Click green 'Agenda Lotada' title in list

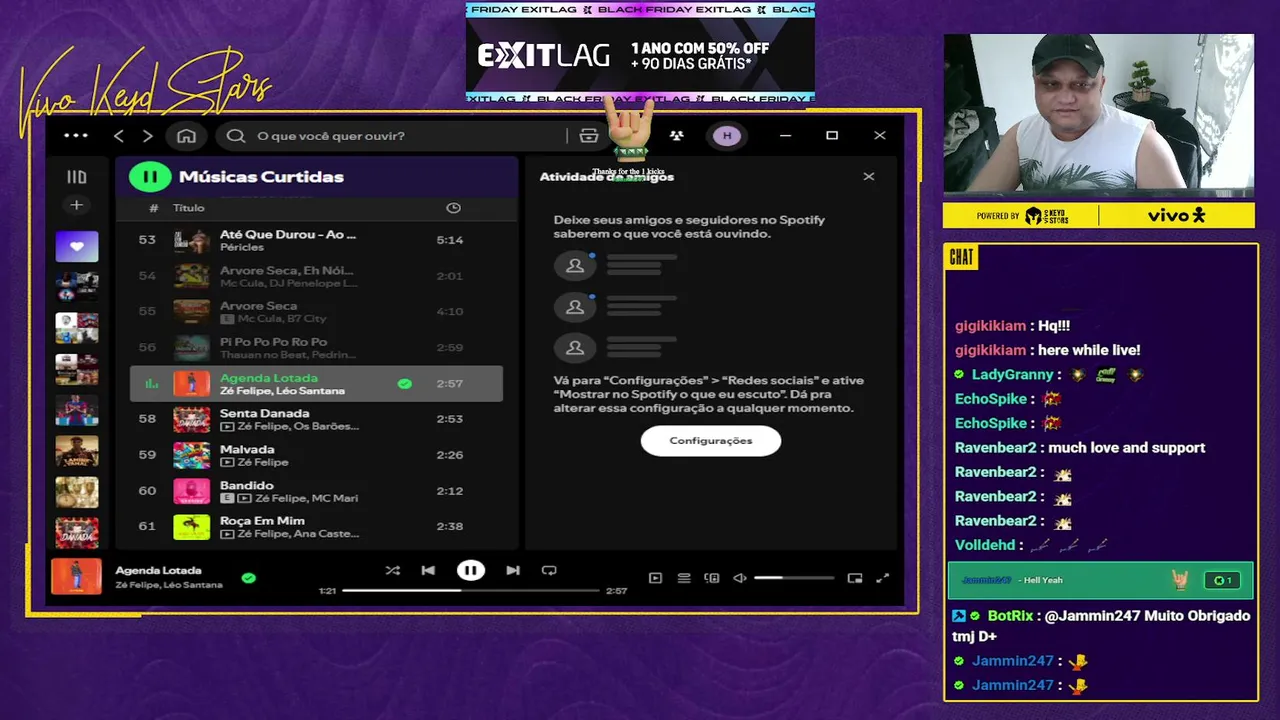(269, 378)
